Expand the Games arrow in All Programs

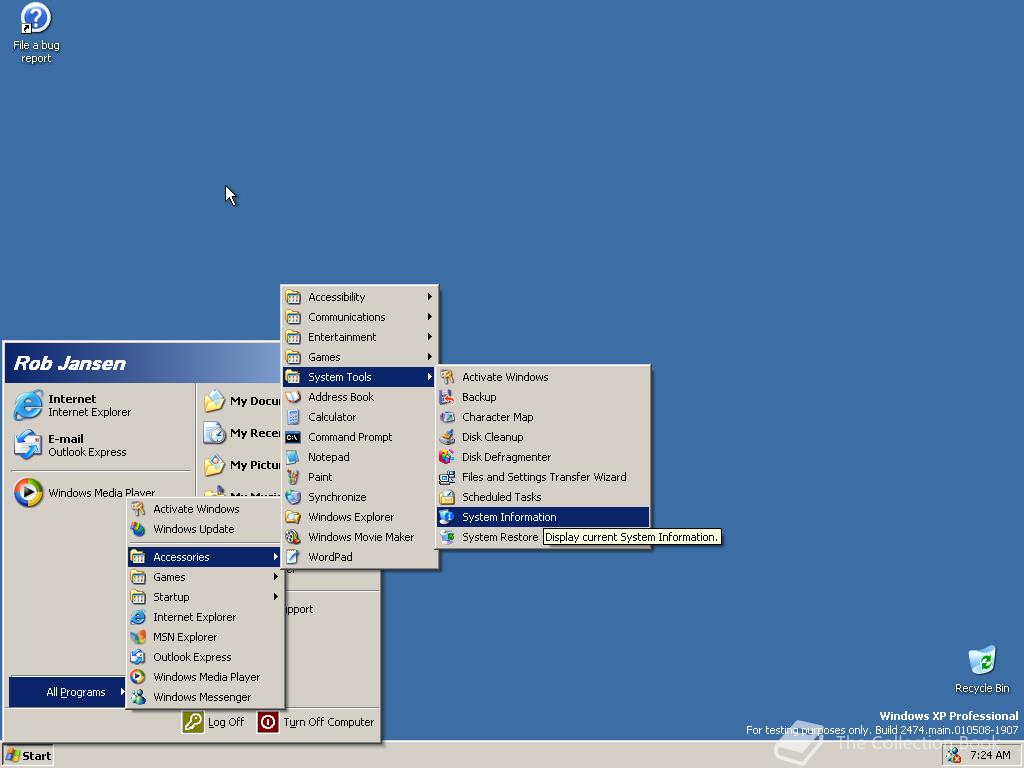tap(276, 577)
